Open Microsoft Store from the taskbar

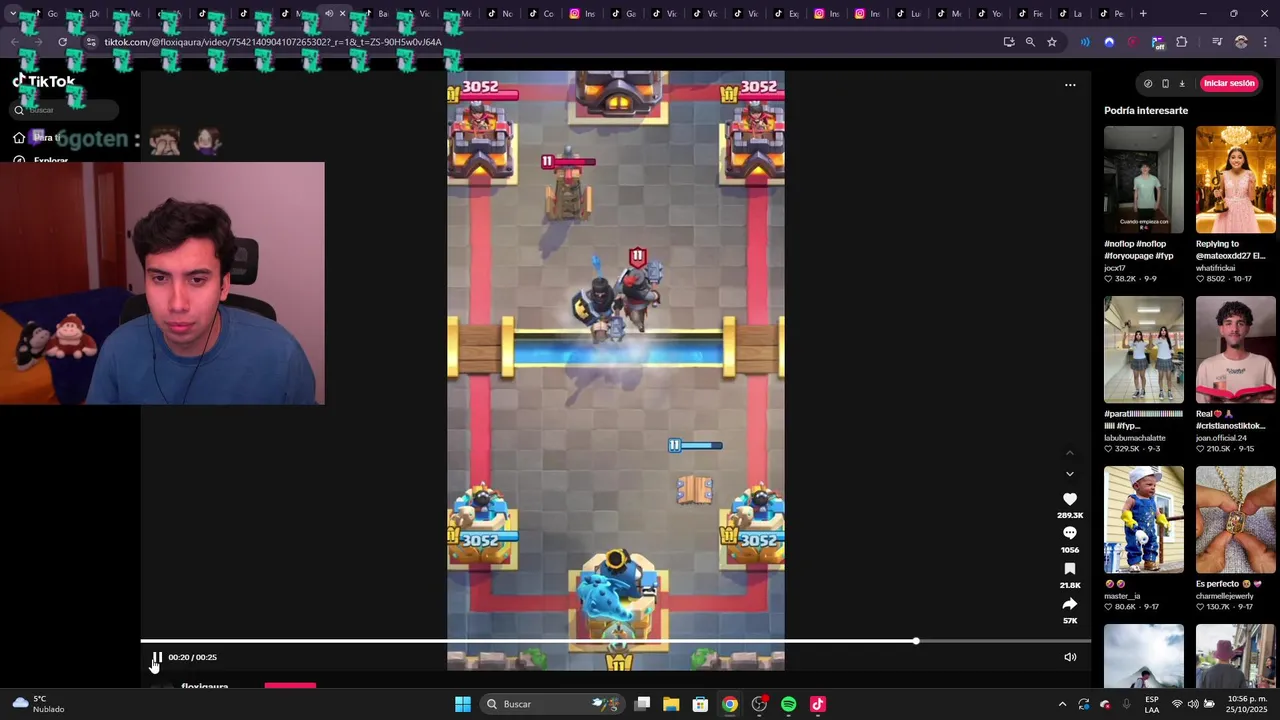coord(700,704)
